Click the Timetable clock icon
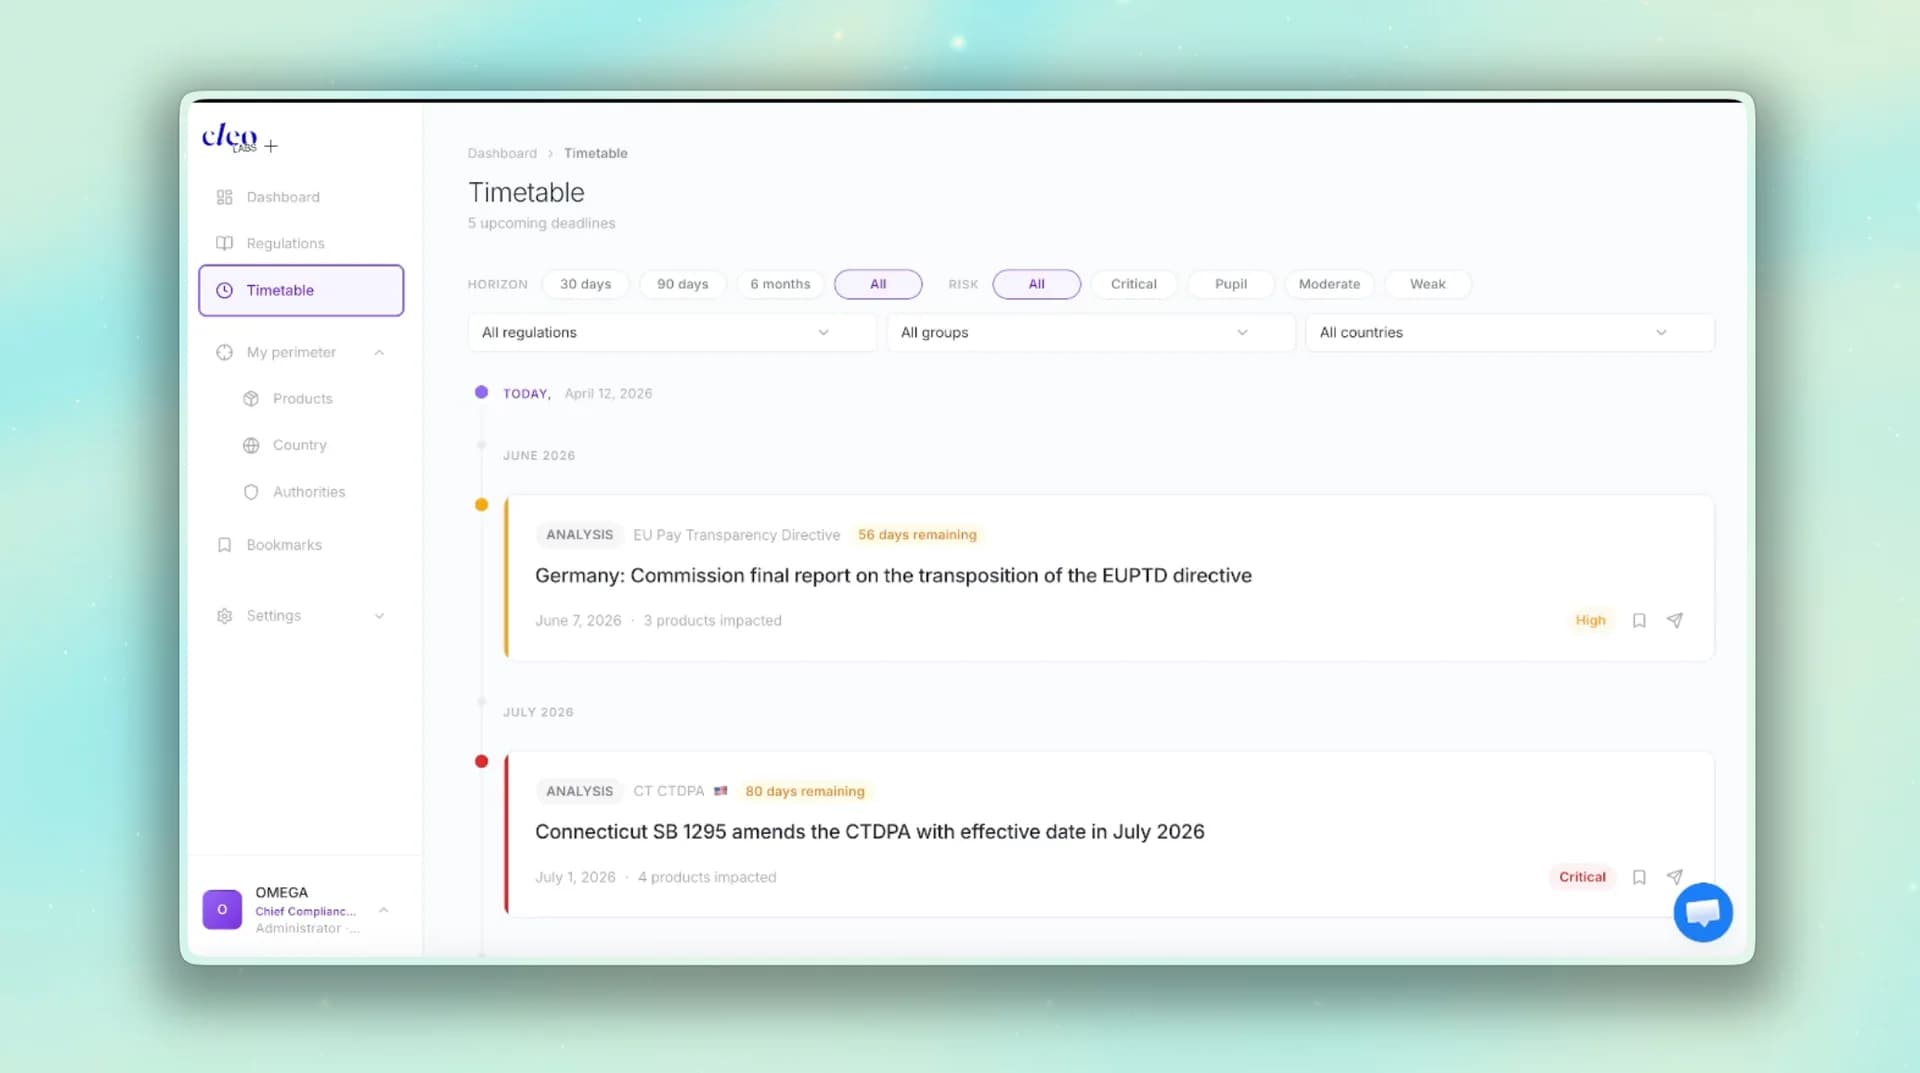The image size is (1920, 1073). (x=224, y=290)
